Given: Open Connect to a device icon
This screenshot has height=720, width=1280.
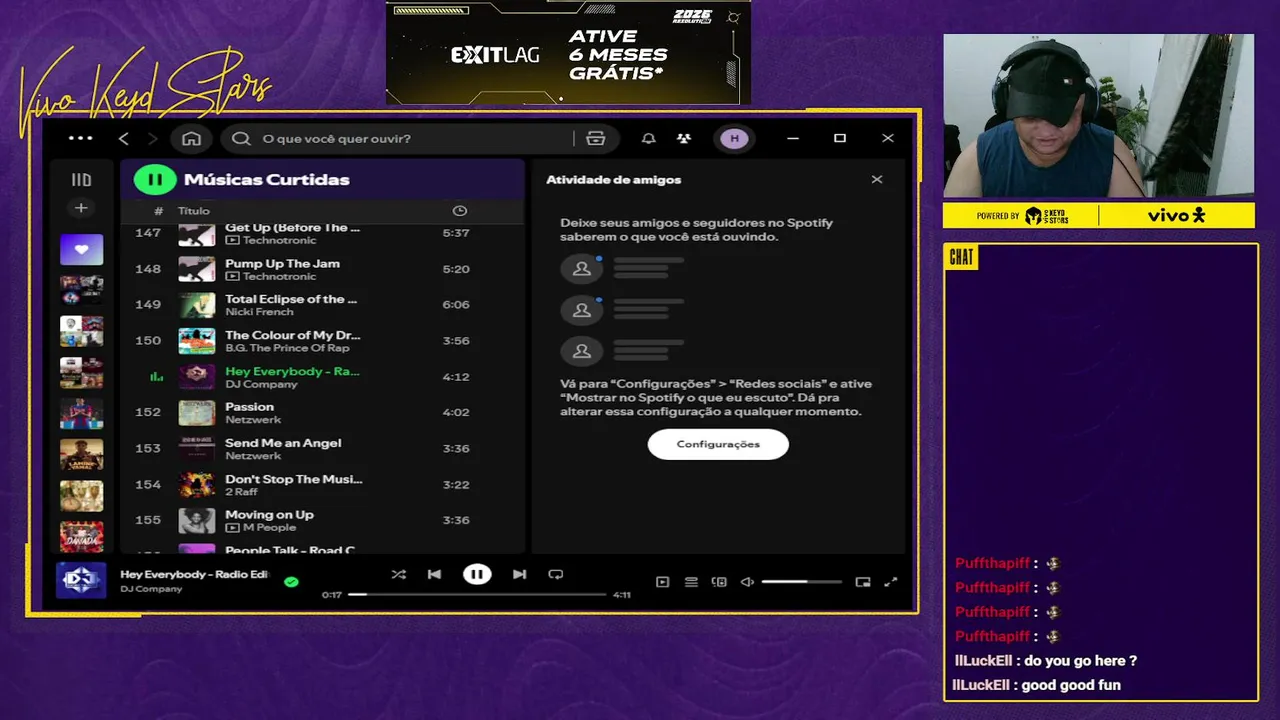Looking at the screenshot, I should (719, 582).
